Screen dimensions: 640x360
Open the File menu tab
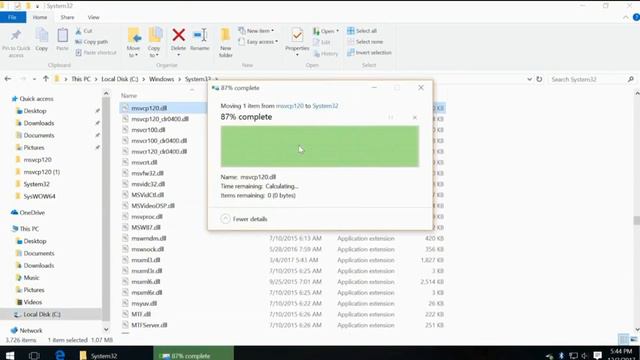tap(13, 18)
